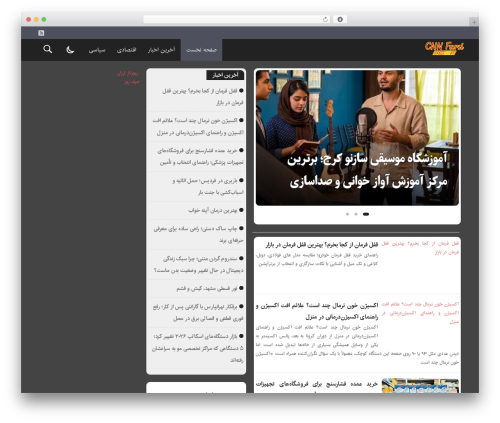Open the search magnifier icon
Image resolution: width=500 pixels, height=423 pixels.
[48, 49]
